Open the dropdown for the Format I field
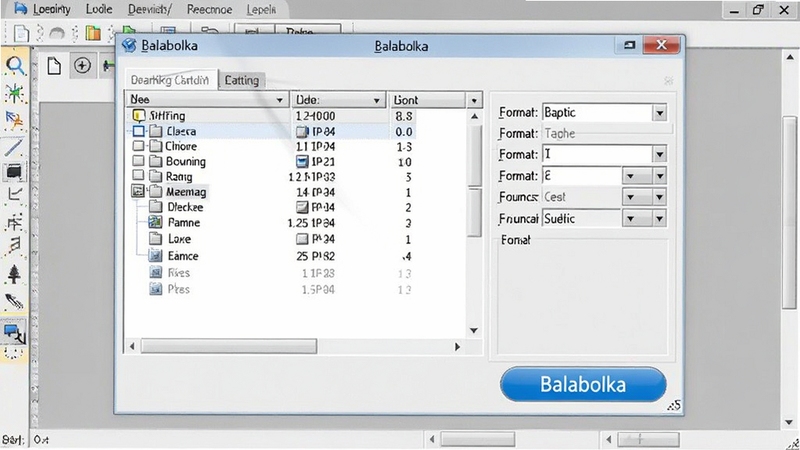Image resolution: width=800 pixels, height=450 pixels. pyautogui.click(x=660, y=154)
